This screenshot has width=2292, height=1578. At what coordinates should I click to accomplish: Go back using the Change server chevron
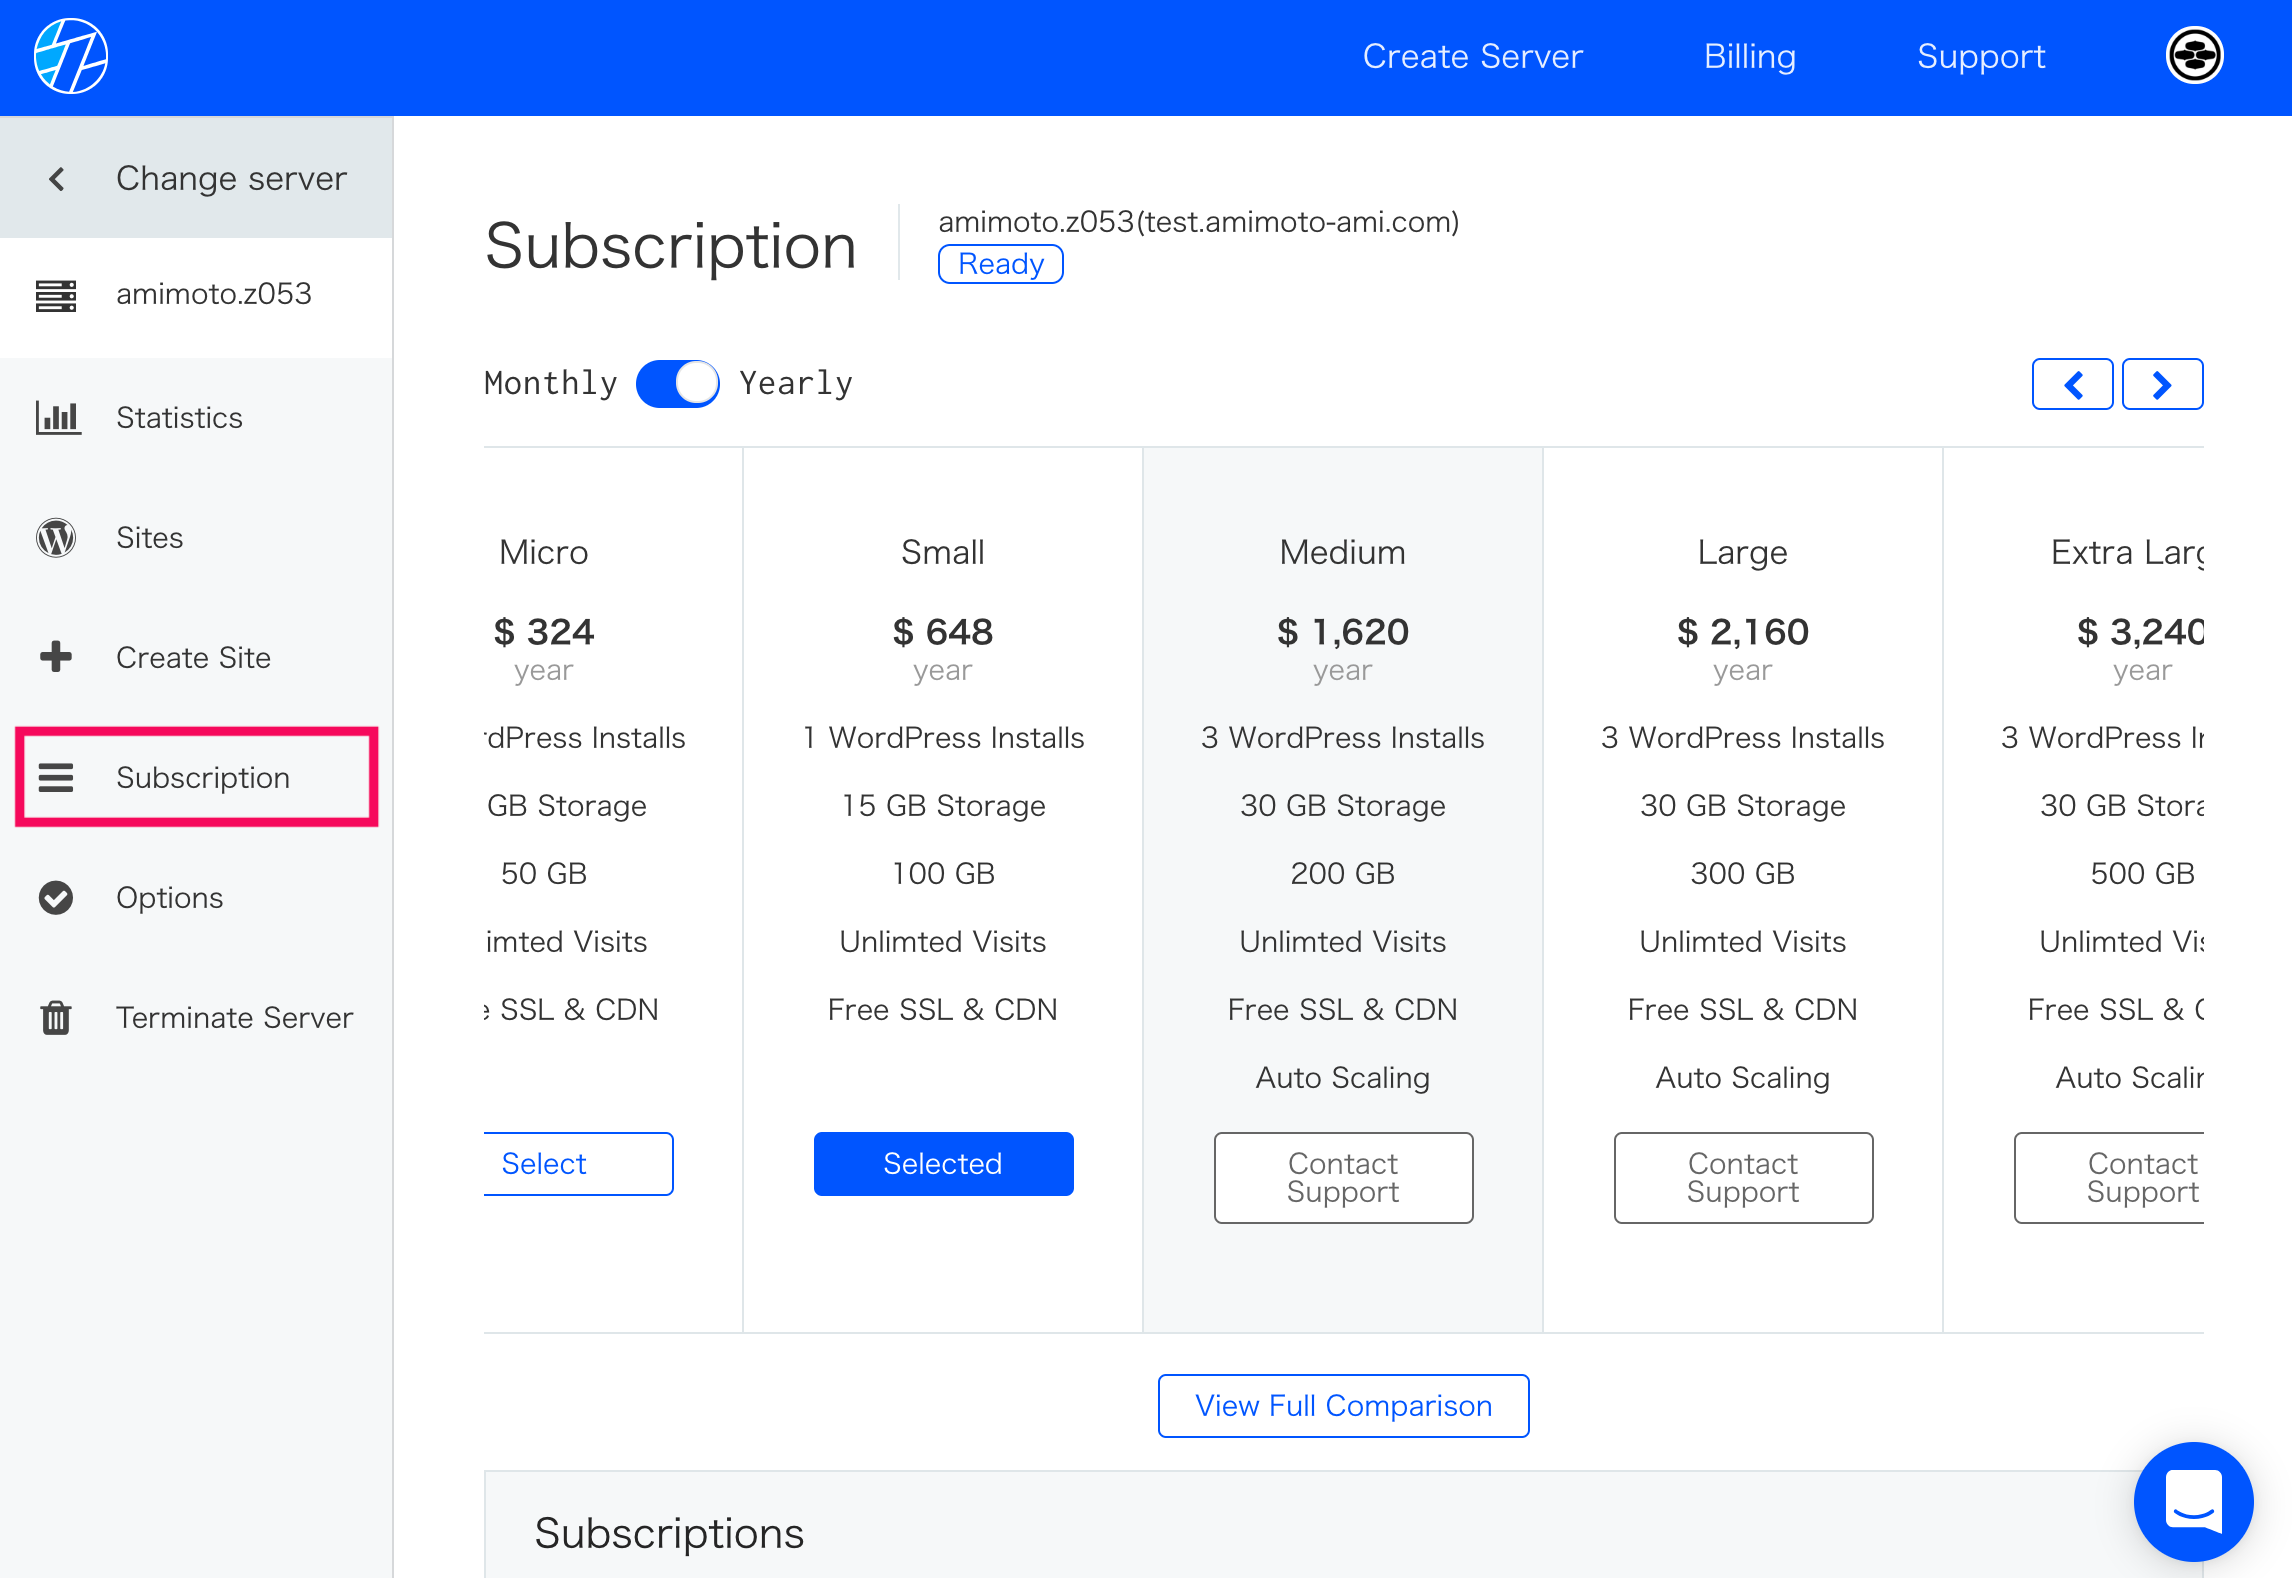(x=57, y=179)
